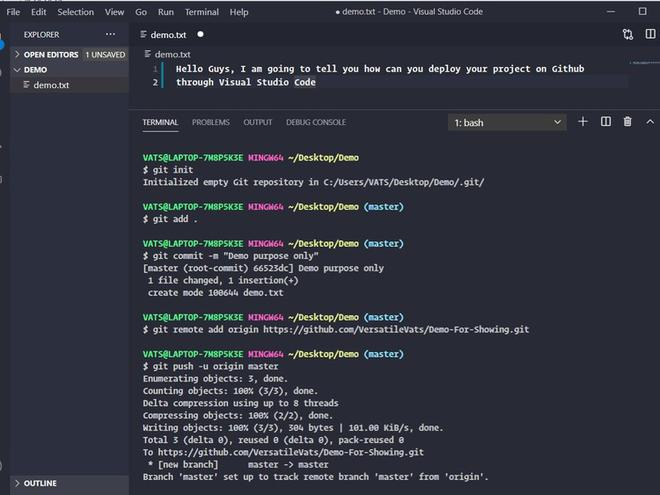Click github URL in the 'To https' line

(291, 452)
